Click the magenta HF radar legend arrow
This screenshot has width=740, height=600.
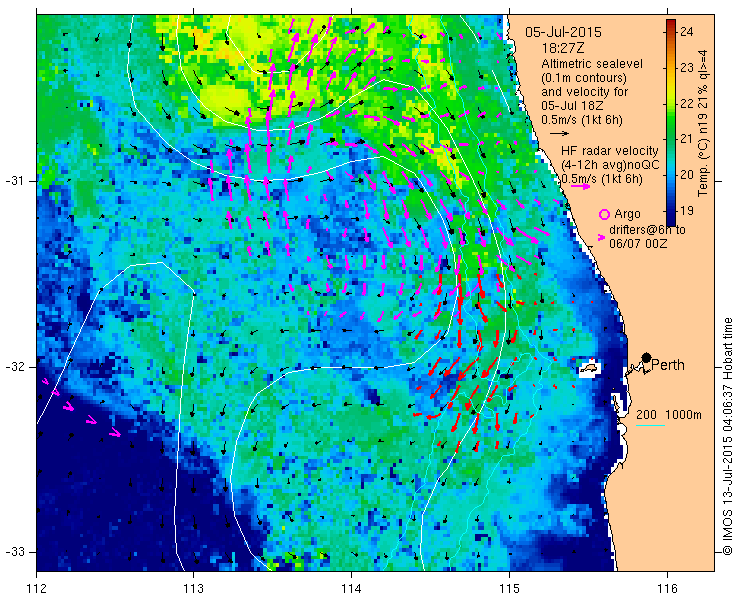[x=580, y=186]
